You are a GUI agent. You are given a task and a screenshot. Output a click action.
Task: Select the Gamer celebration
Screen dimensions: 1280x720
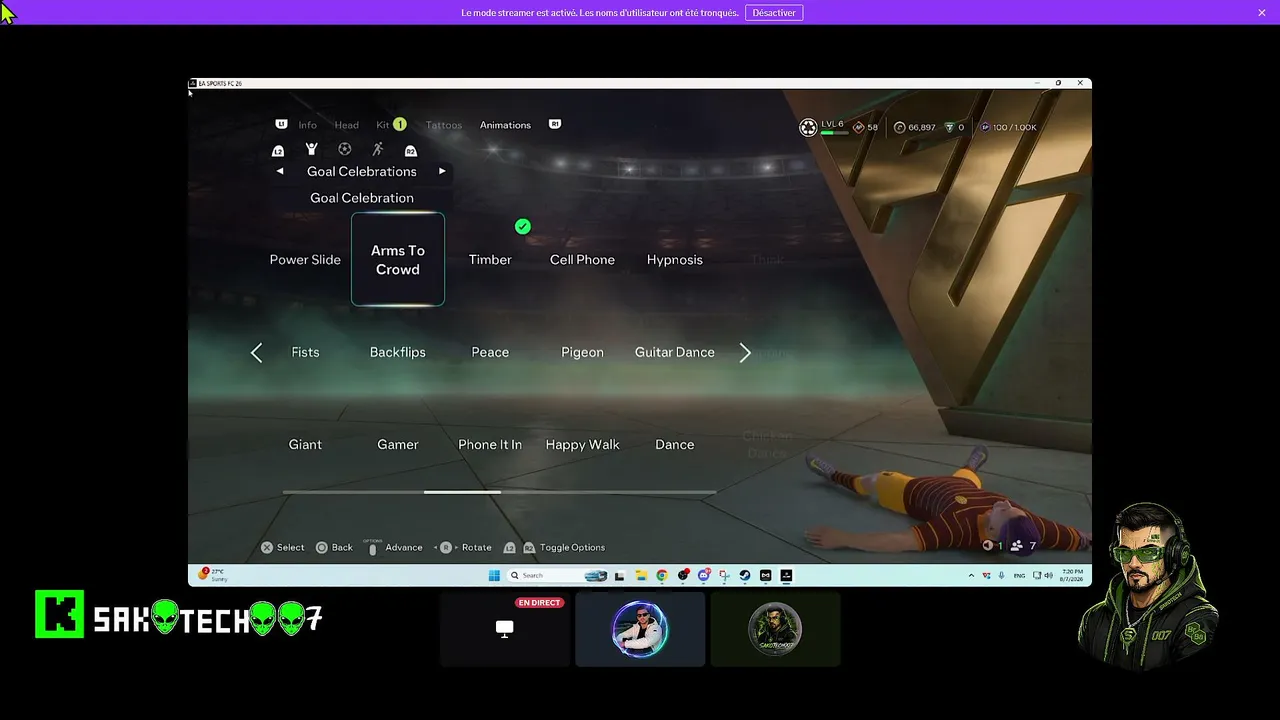click(398, 445)
